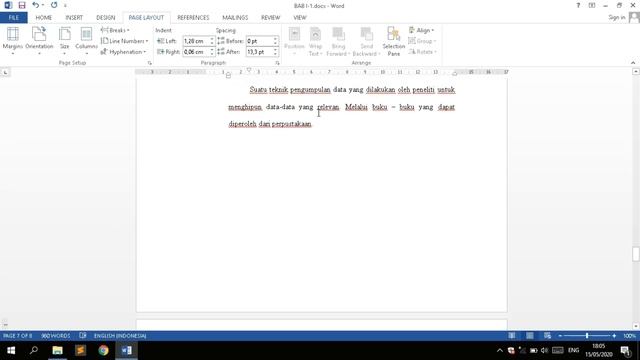The height and width of the screenshot is (360, 640).
Task: Click the Save icon in Quick Access
Action: coord(22,5)
